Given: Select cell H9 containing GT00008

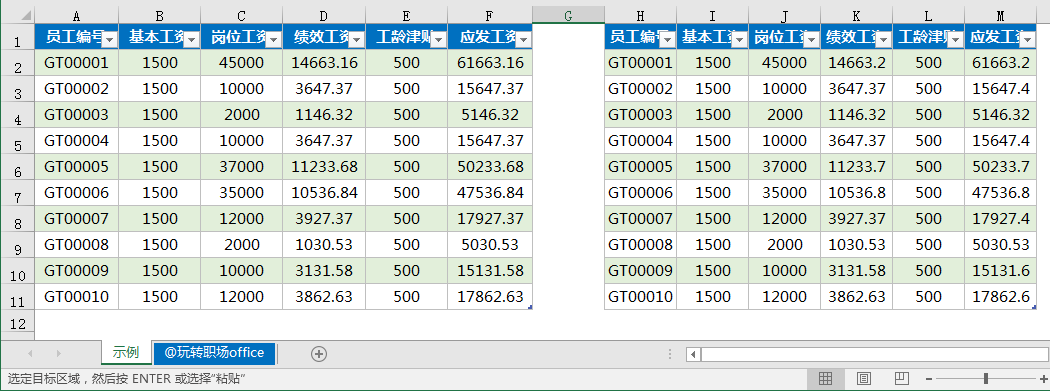Looking at the screenshot, I should coord(641,245).
